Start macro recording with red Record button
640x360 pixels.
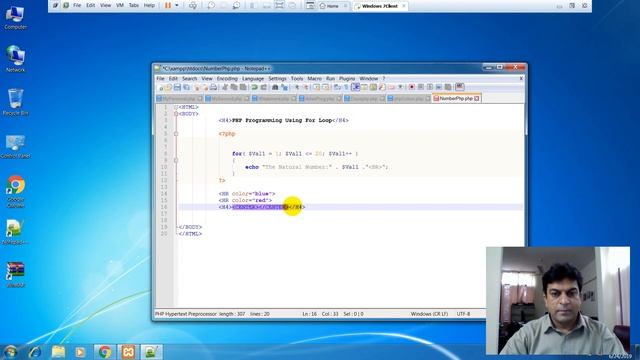411,87
